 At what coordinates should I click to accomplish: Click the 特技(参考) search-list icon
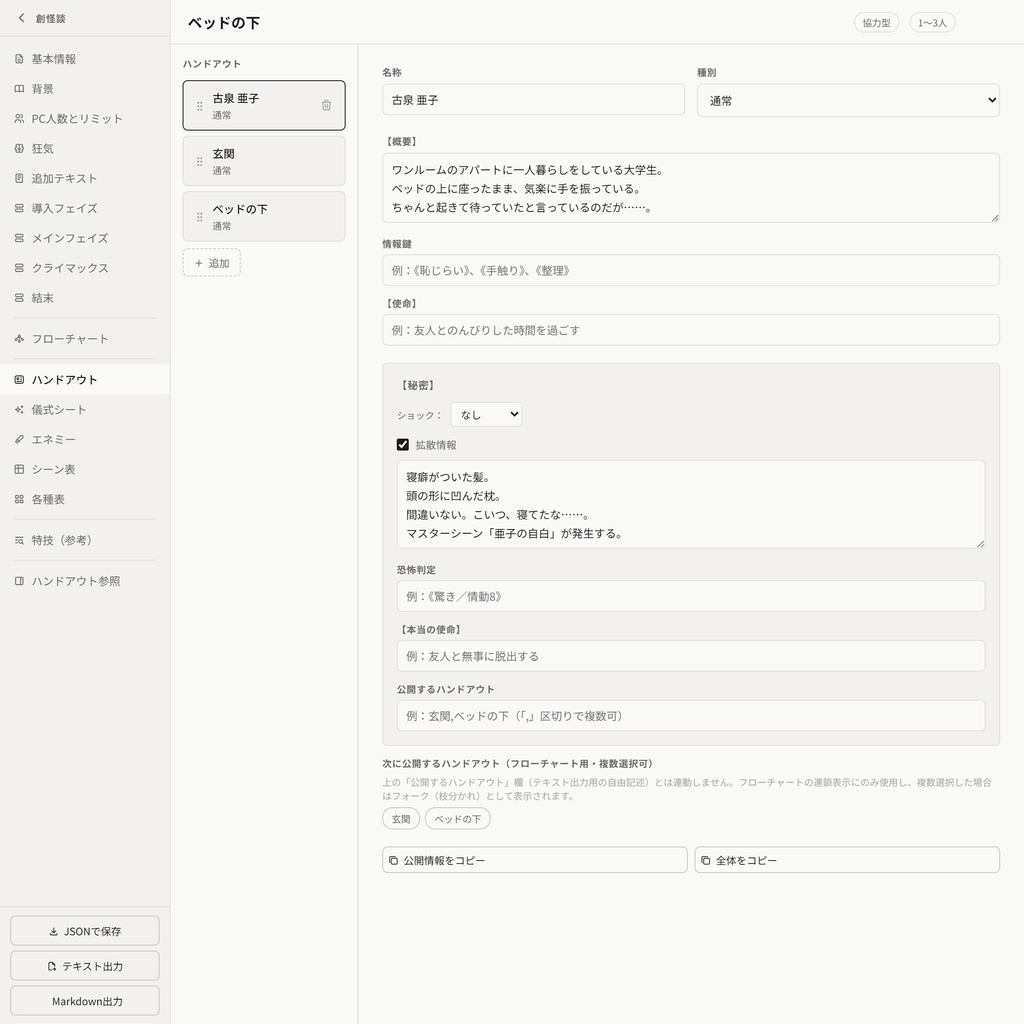point(20,540)
